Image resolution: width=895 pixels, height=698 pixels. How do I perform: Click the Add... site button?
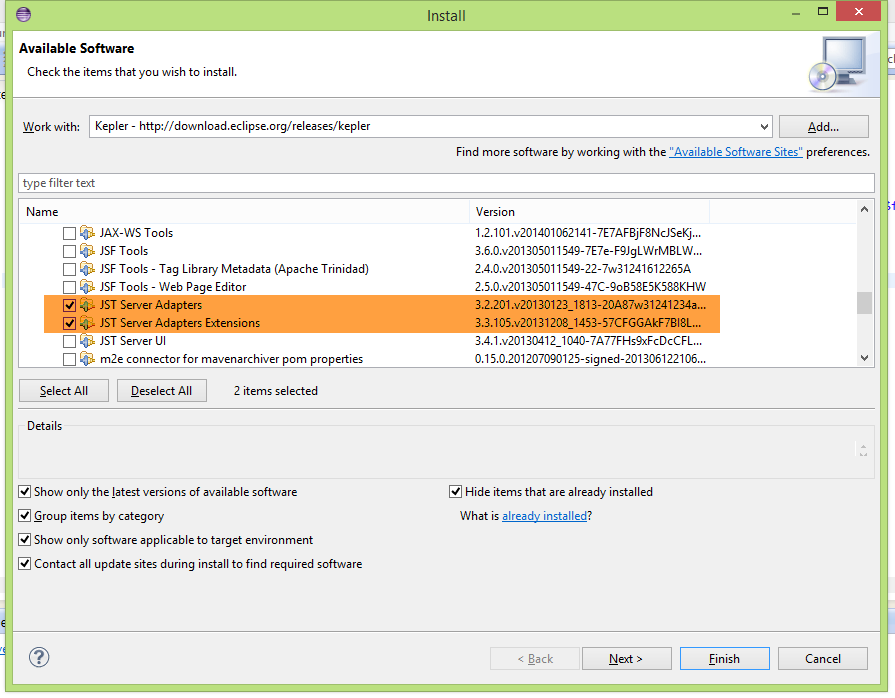point(824,127)
